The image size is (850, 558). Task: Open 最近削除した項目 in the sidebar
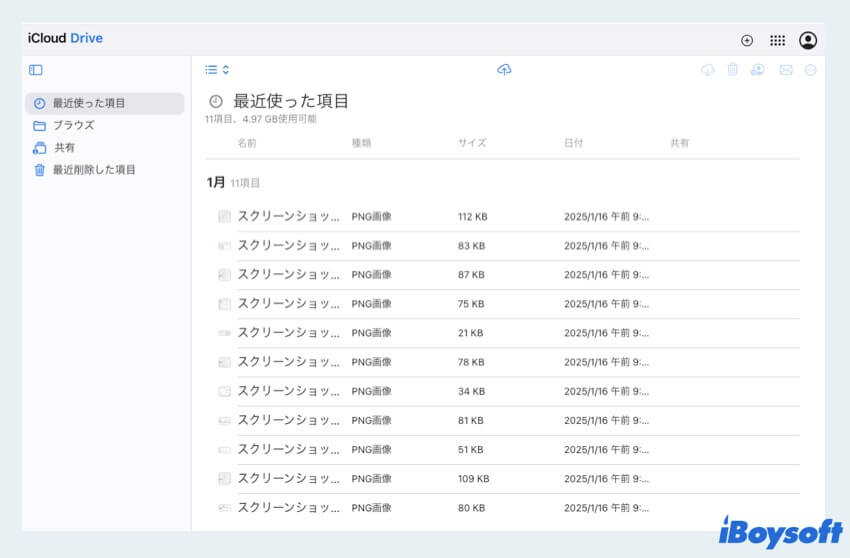pyautogui.click(x=94, y=170)
